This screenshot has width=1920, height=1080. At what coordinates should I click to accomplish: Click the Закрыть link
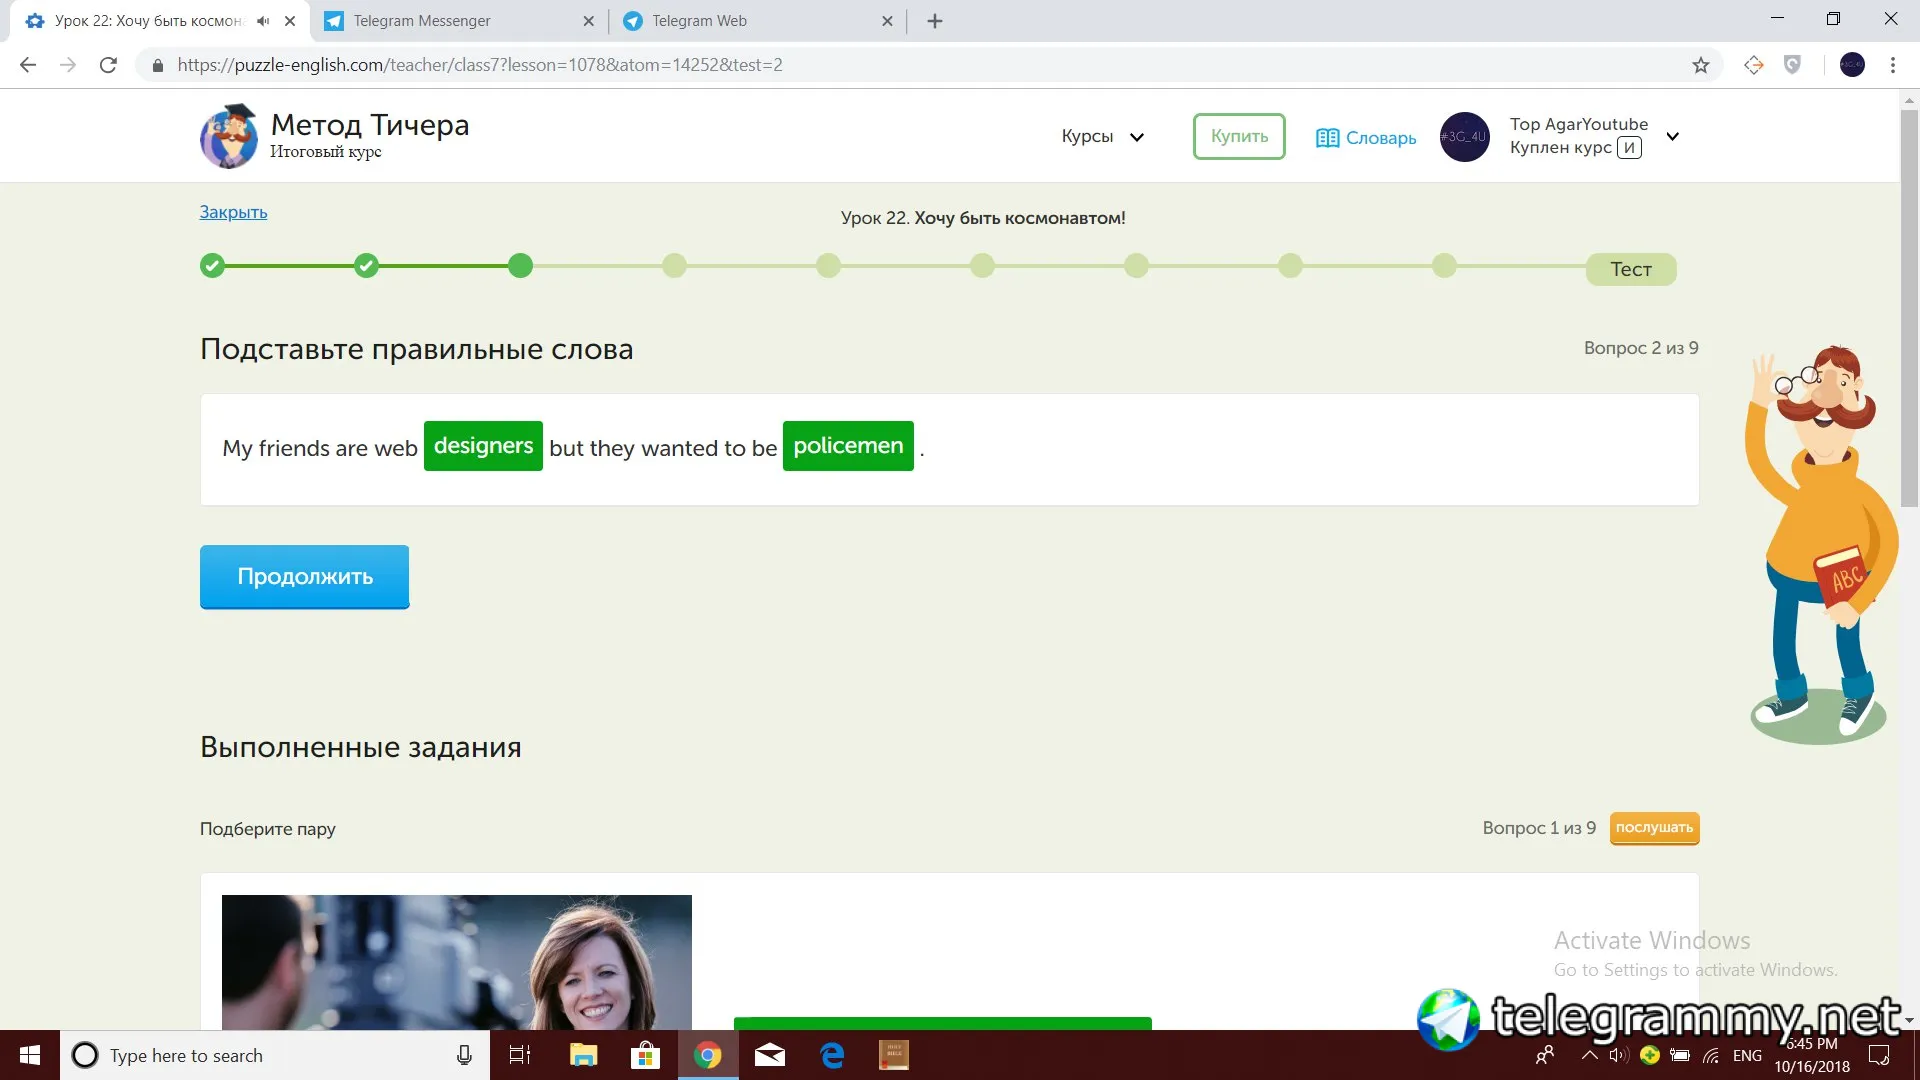233,212
